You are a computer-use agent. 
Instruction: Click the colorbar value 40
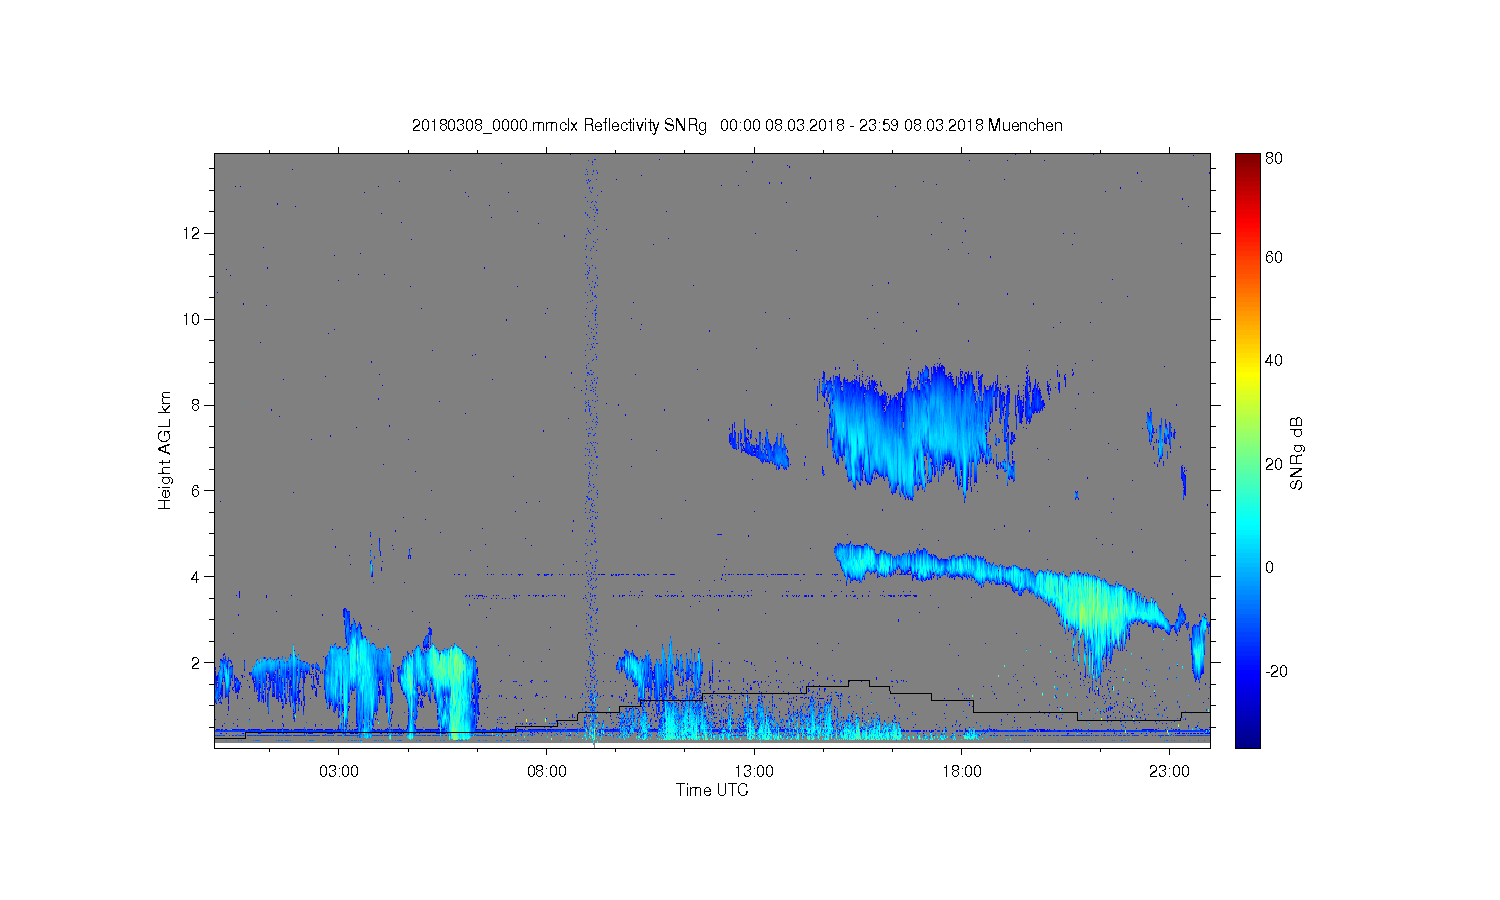1274,361
